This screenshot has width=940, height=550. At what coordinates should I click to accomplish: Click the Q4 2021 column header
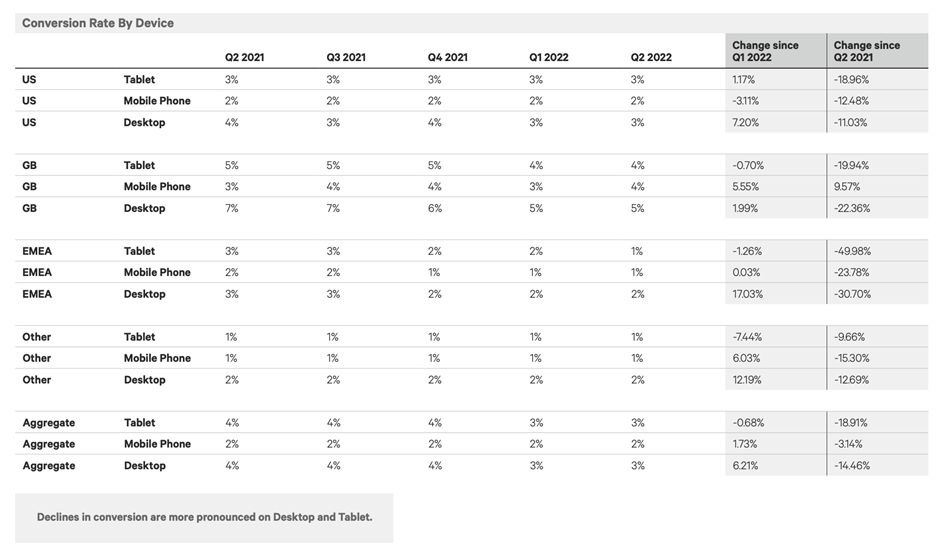pyautogui.click(x=447, y=58)
